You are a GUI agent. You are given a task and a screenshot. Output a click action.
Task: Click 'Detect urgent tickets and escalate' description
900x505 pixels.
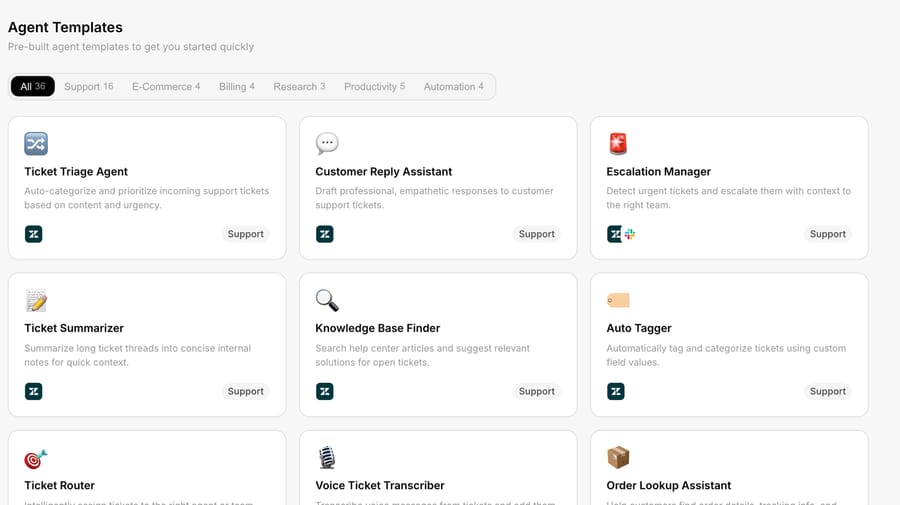pos(728,198)
